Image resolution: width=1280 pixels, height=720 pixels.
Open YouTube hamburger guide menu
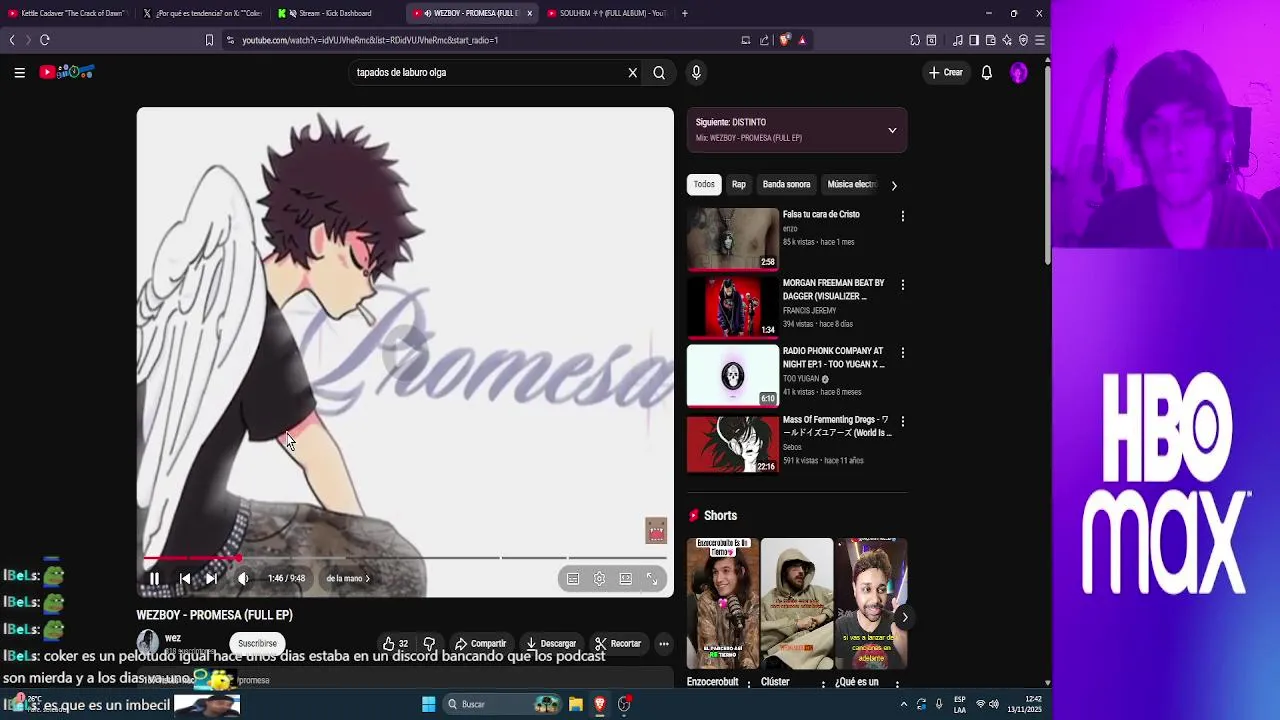[x=19, y=72]
